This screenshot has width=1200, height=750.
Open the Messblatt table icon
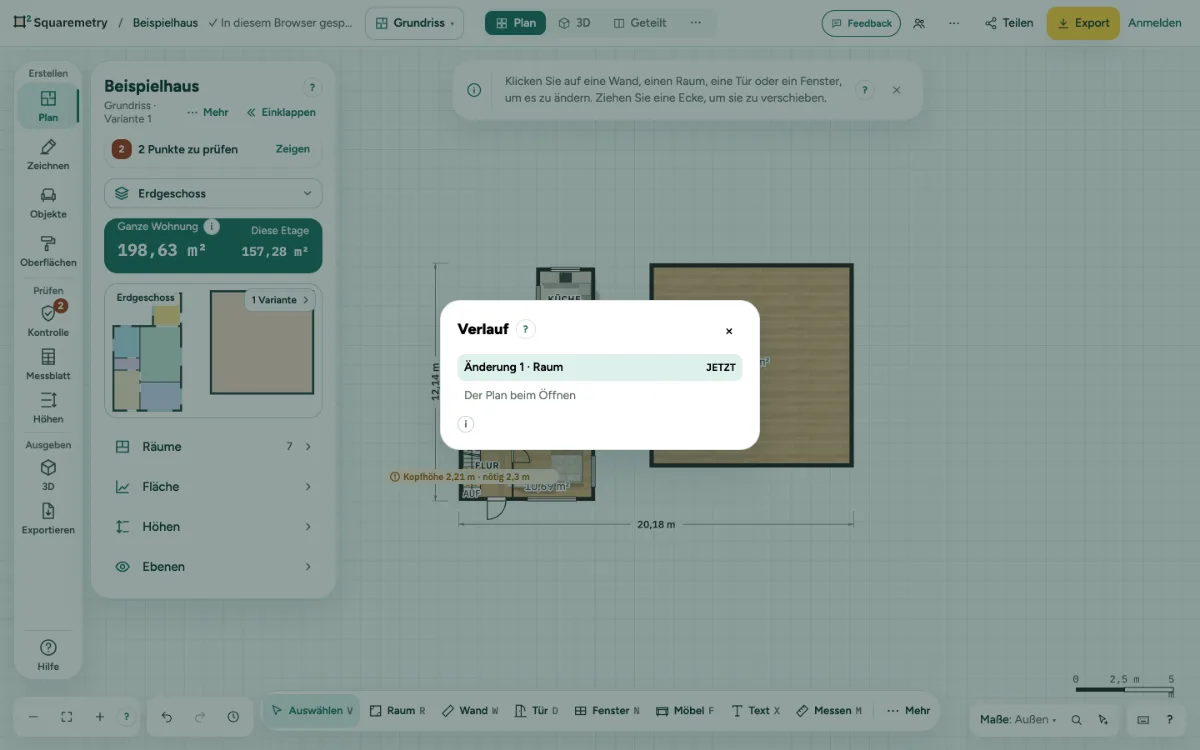click(48, 364)
